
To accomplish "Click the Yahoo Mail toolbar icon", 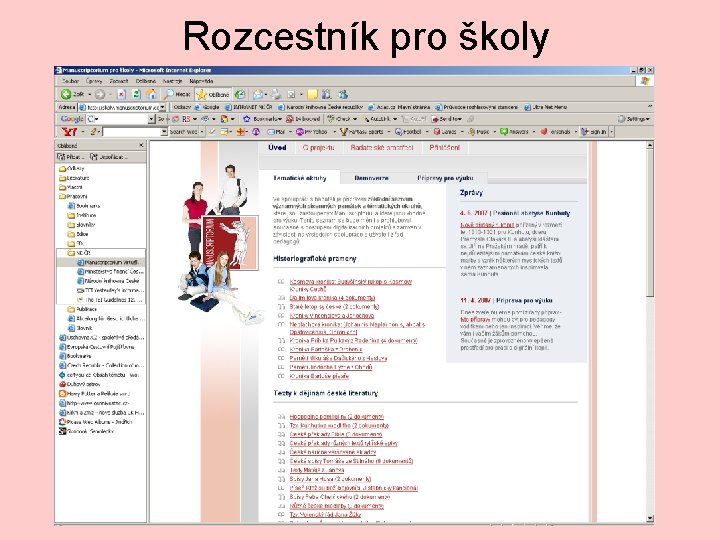I will tap(277, 132).
